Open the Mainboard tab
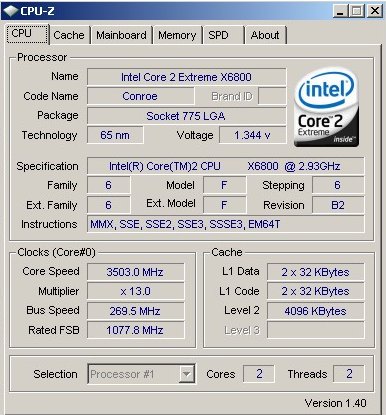 pyautogui.click(x=122, y=35)
